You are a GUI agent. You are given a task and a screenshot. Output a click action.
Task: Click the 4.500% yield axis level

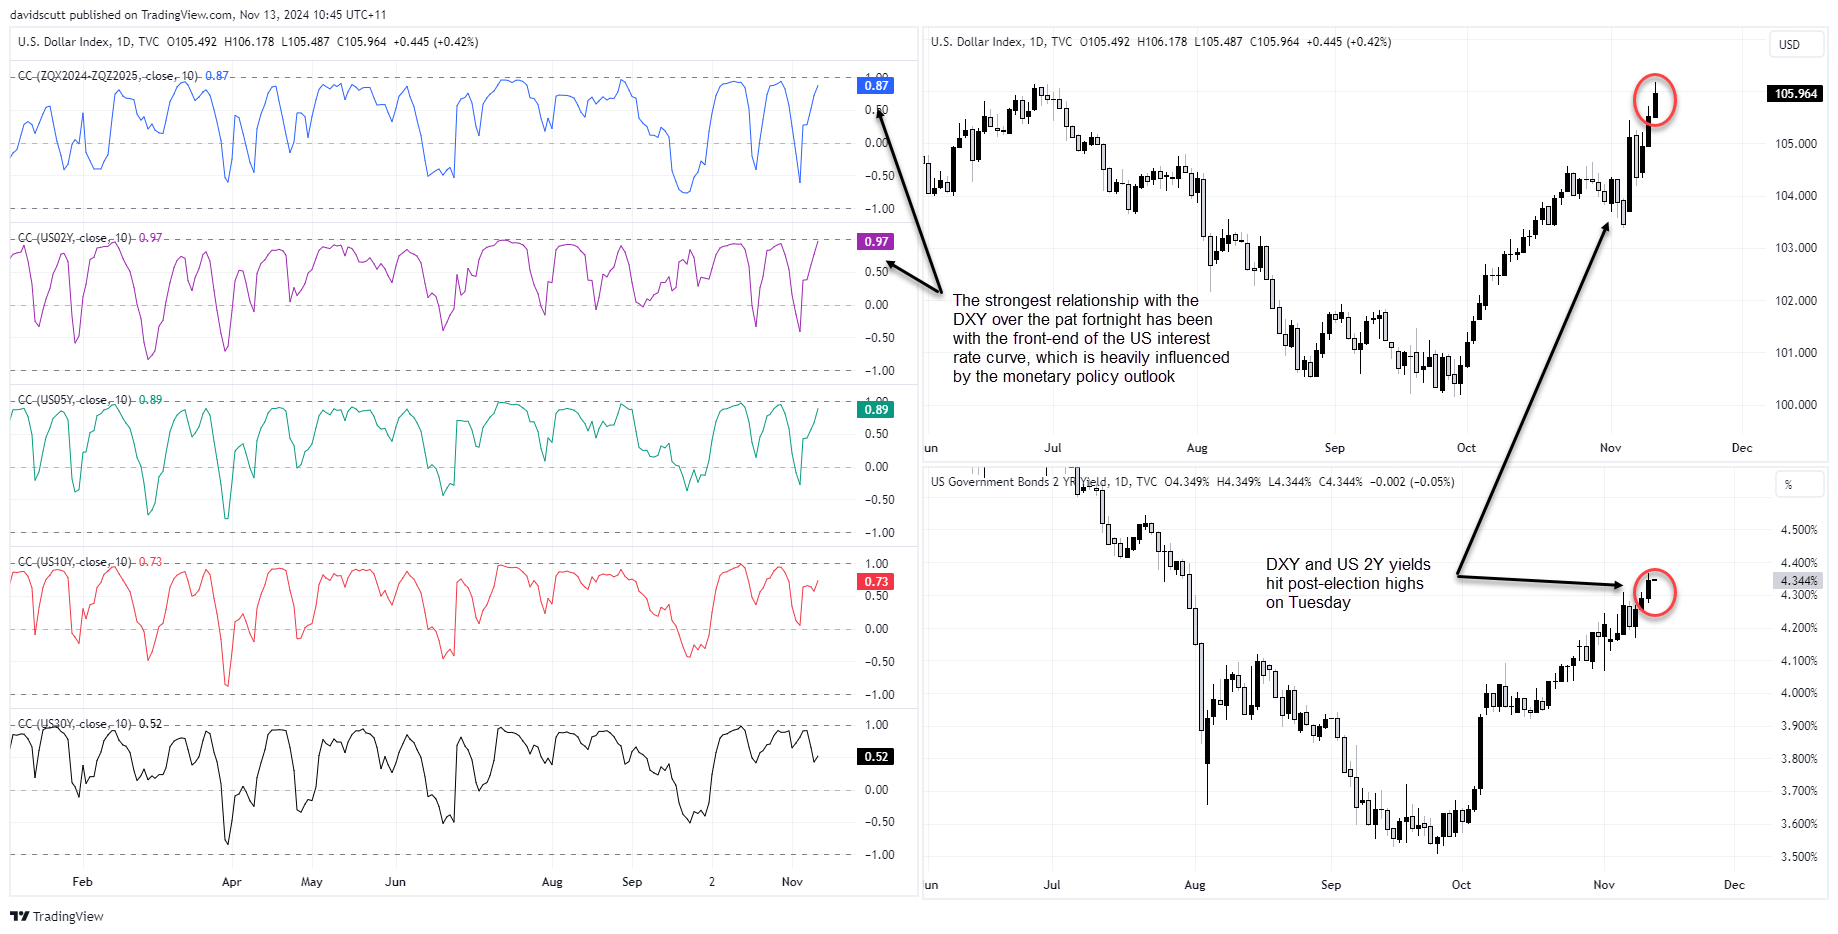pos(1799,530)
